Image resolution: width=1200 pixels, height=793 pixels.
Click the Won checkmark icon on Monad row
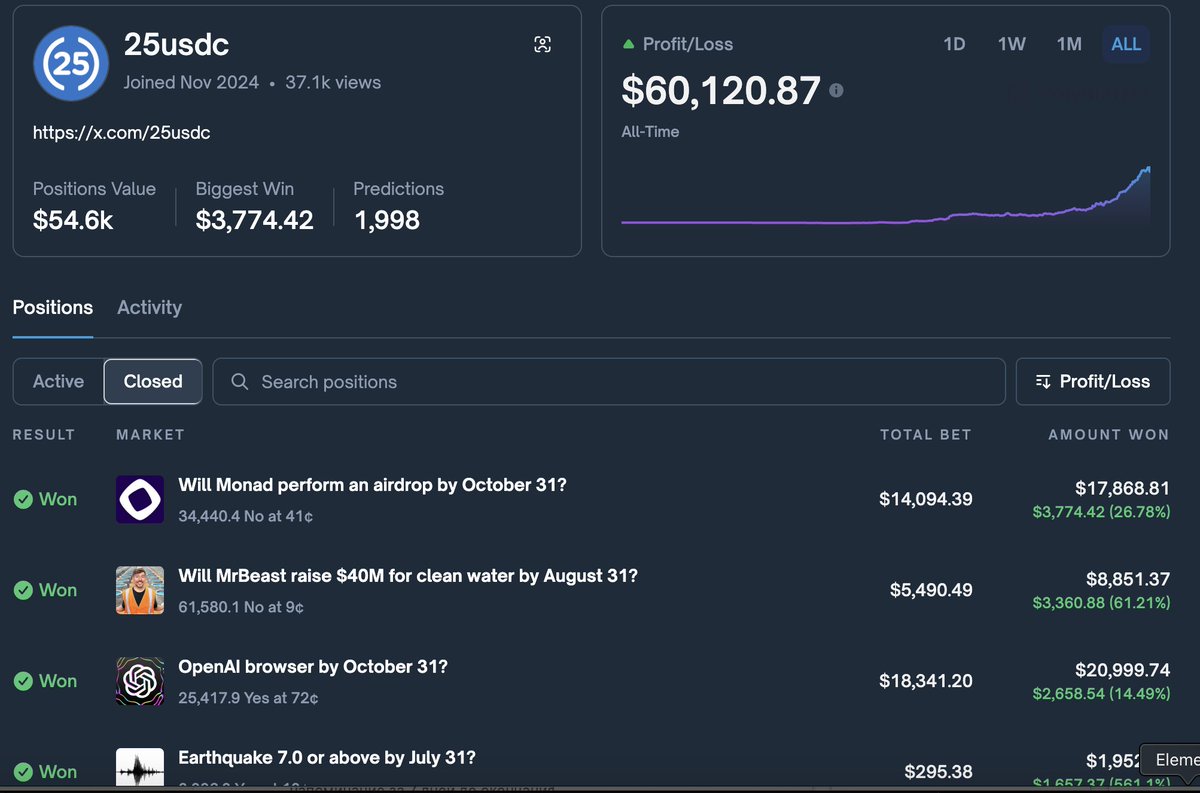tap(23, 499)
